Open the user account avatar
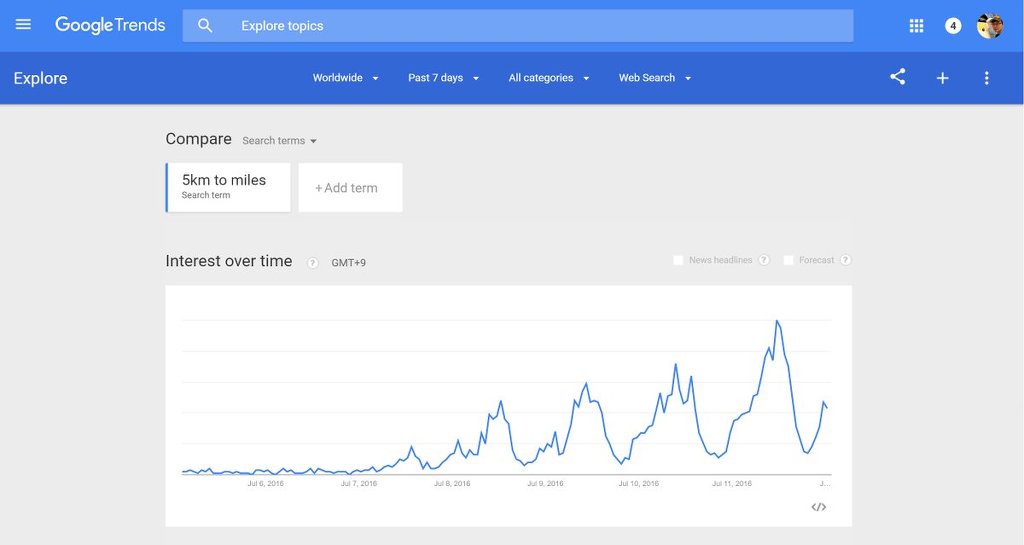Screen dimensions: 1024x545 click(989, 26)
